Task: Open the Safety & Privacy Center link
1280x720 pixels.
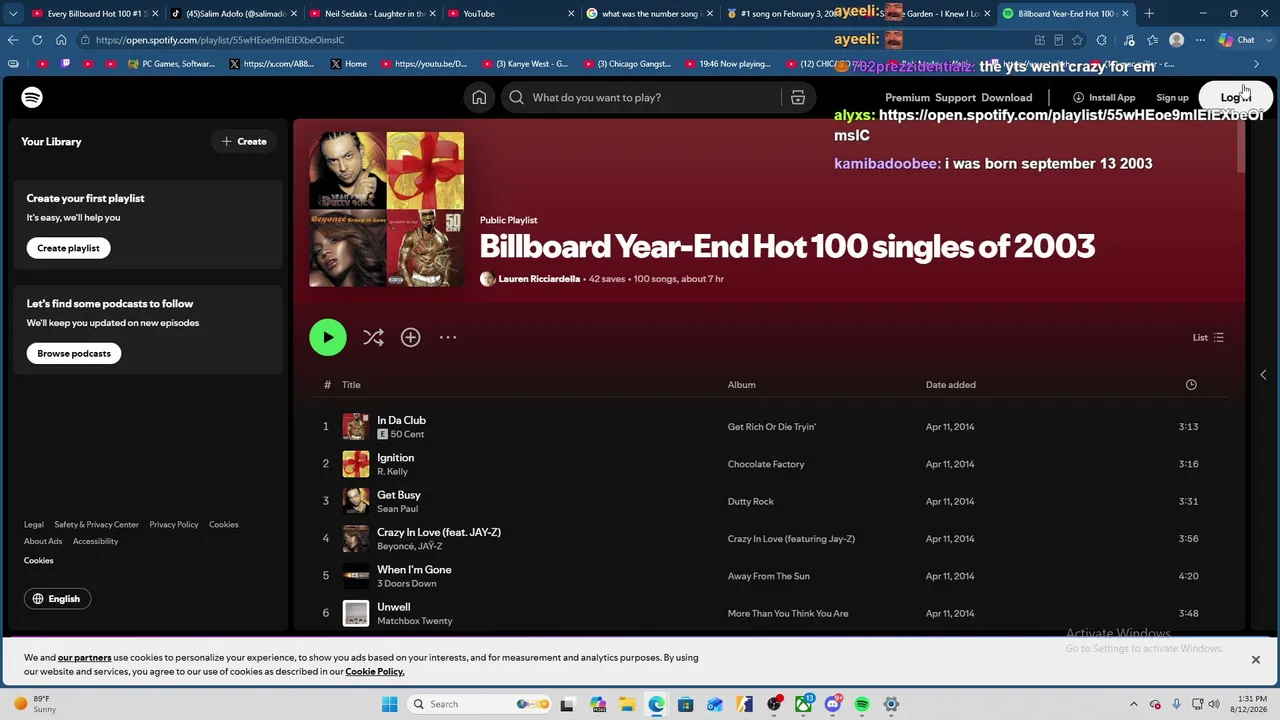Action: pyautogui.click(x=96, y=525)
